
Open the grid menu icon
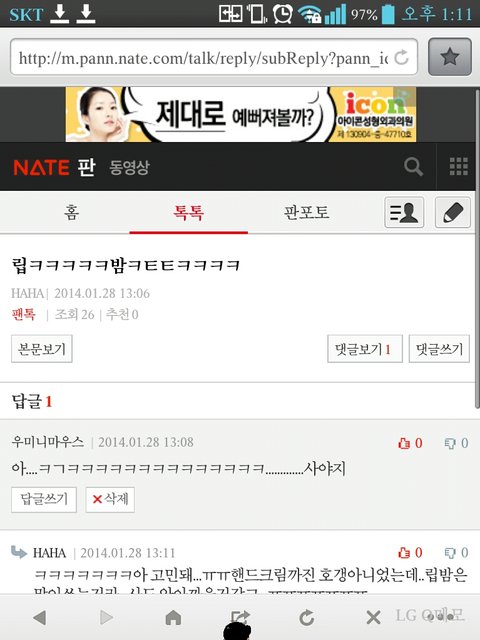click(459, 167)
